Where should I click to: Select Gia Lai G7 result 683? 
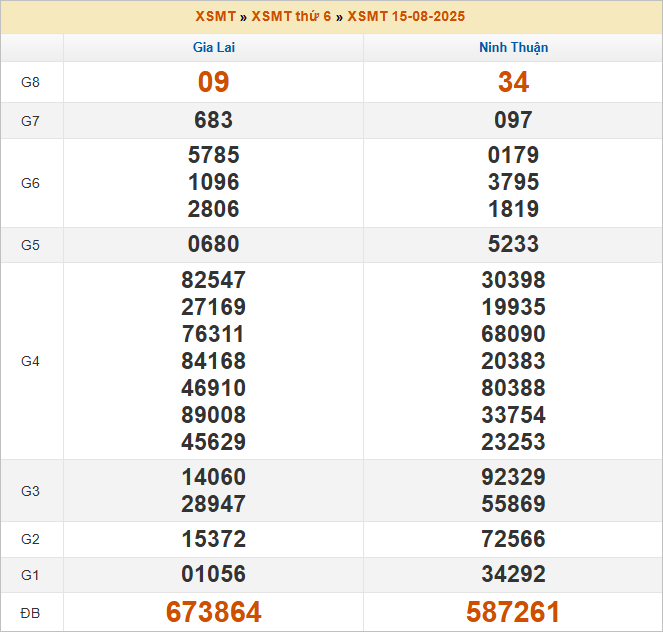pyautogui.click(x=214, y=120)
